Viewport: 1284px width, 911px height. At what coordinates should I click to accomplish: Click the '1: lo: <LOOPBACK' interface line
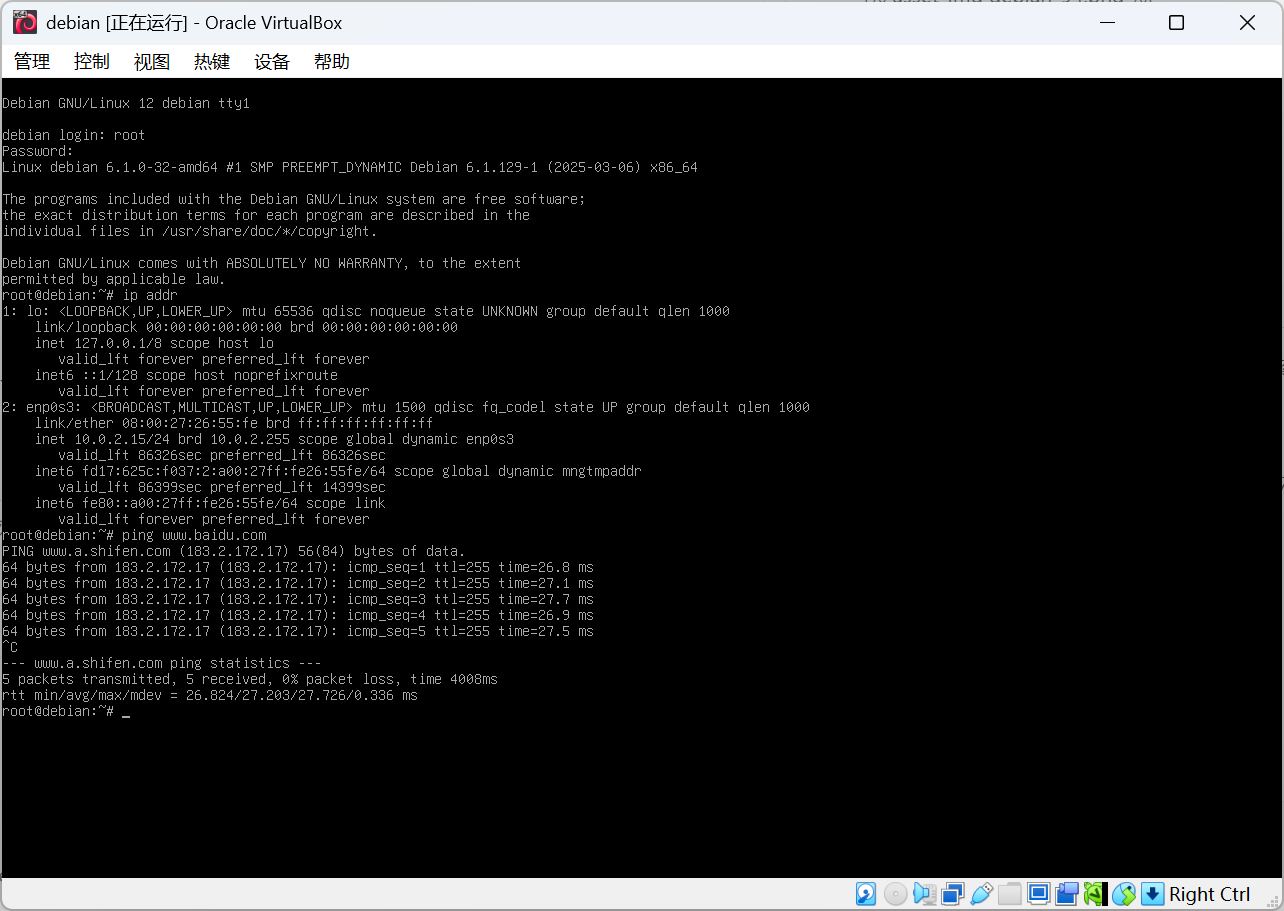(x=366, y=311)
